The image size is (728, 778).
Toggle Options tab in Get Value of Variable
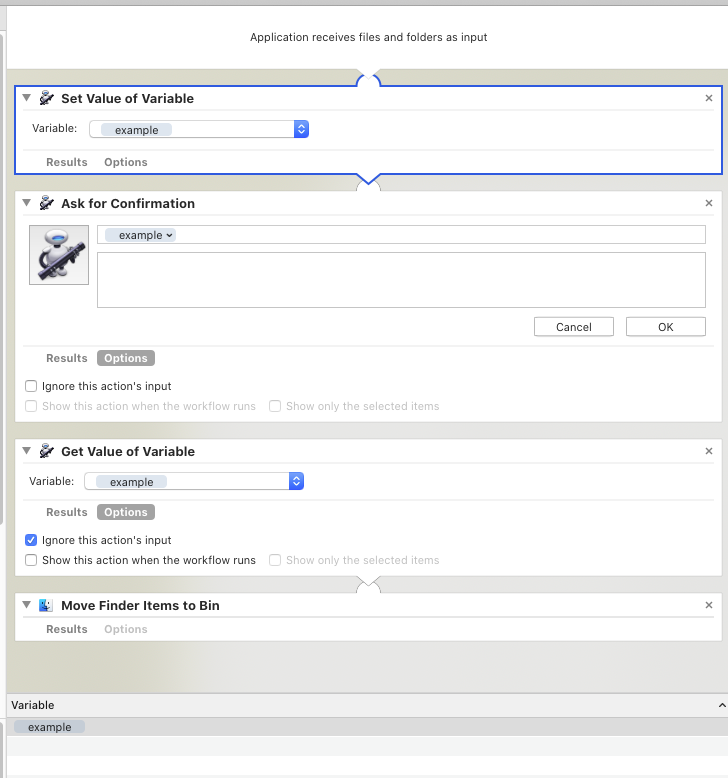[x=126, y=512]
